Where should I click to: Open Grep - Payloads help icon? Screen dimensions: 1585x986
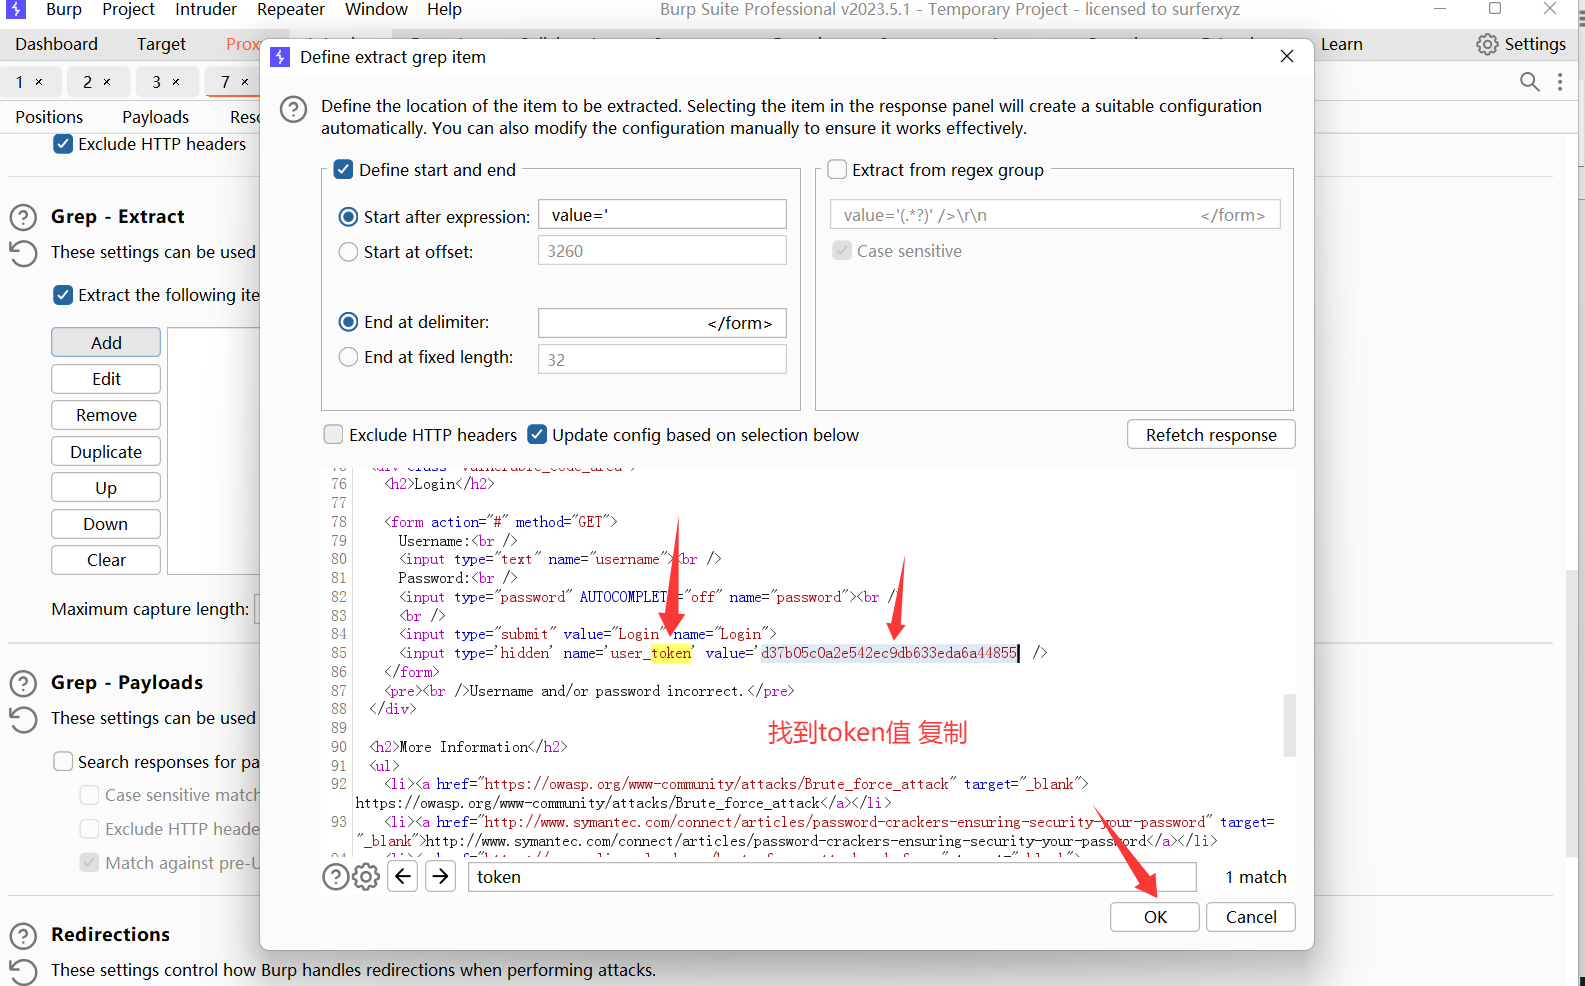pos(23,683)
